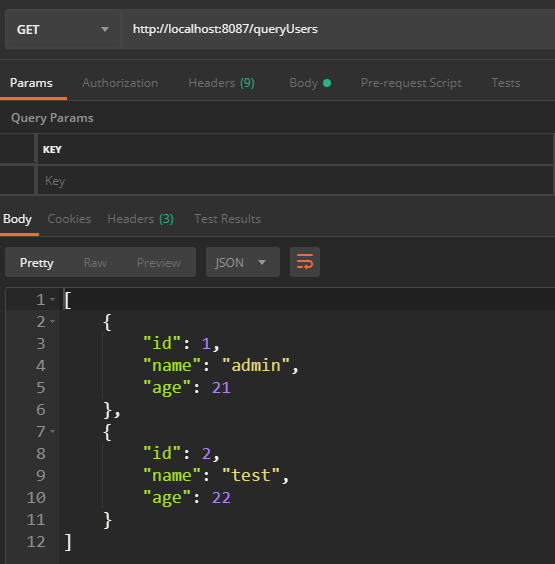Collapse the object fold arrow on line 2
555x564 pixels.
point(53,321)
